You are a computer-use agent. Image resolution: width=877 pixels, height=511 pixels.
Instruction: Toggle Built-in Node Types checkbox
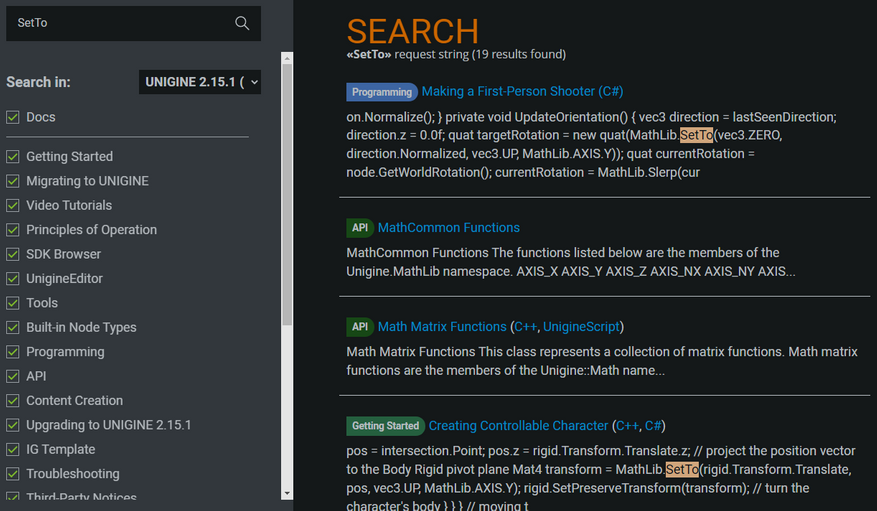click(13, 328)
